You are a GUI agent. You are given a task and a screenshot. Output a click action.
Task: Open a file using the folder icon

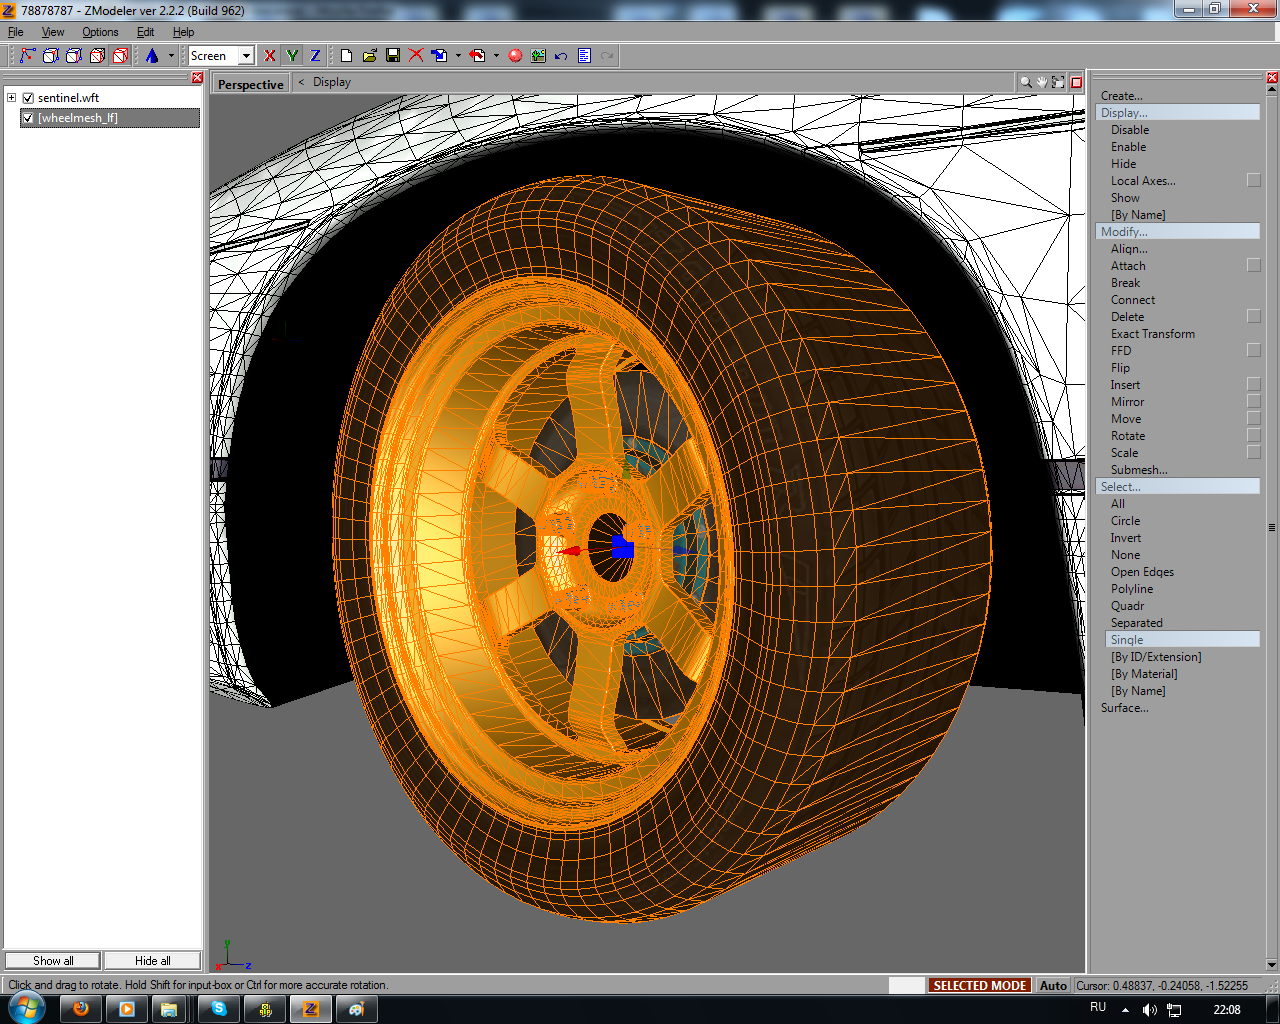(x=369, y=56)
